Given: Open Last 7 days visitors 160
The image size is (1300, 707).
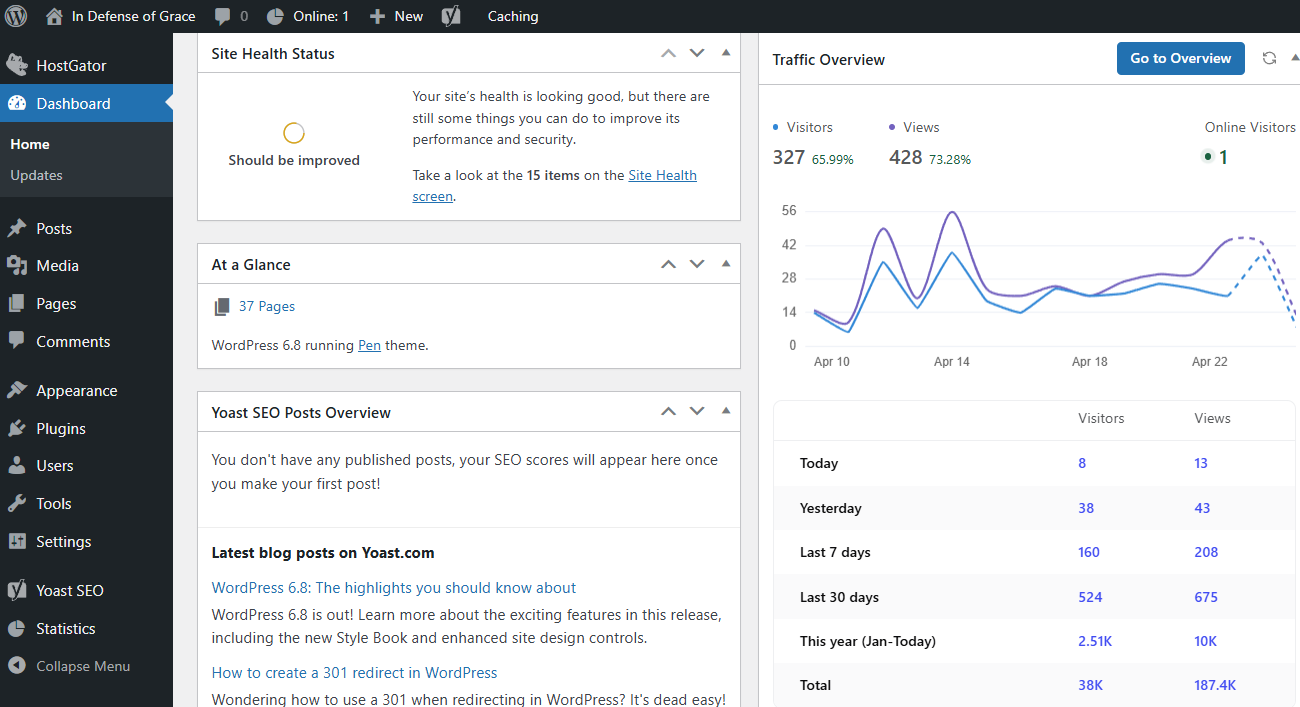Looking at the screenshot, I should pos(1089,552).
